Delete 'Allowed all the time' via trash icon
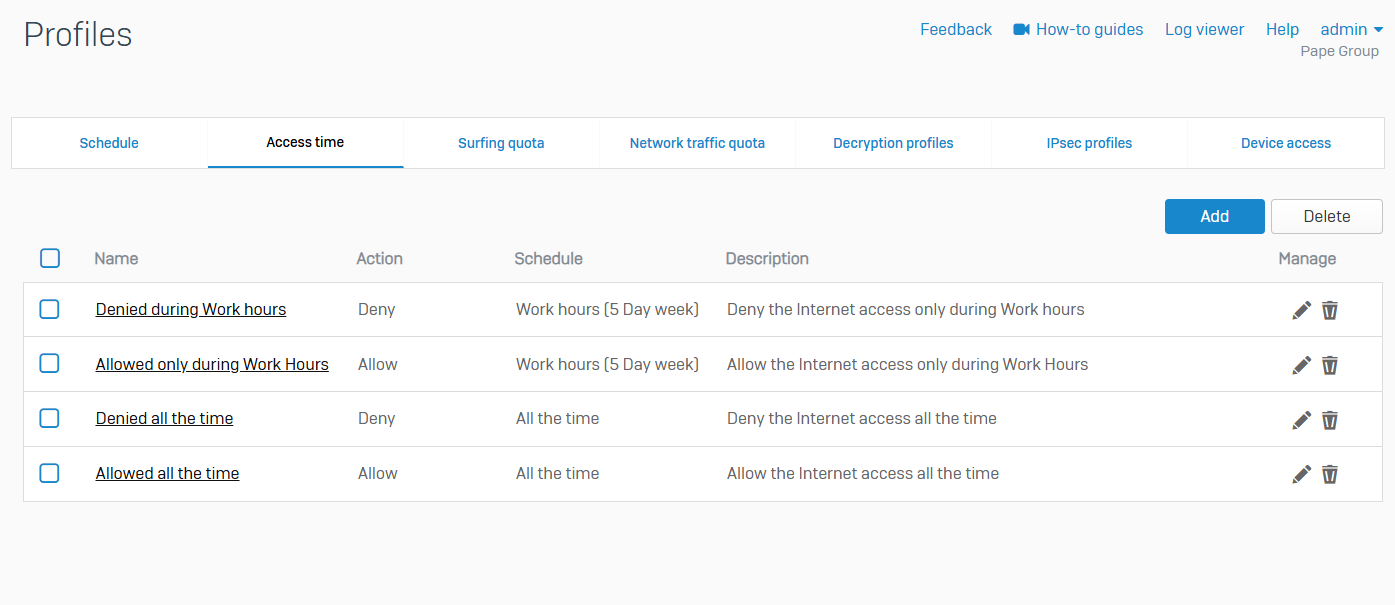This screenshot has height=605, width=1395. point(1330,474)
